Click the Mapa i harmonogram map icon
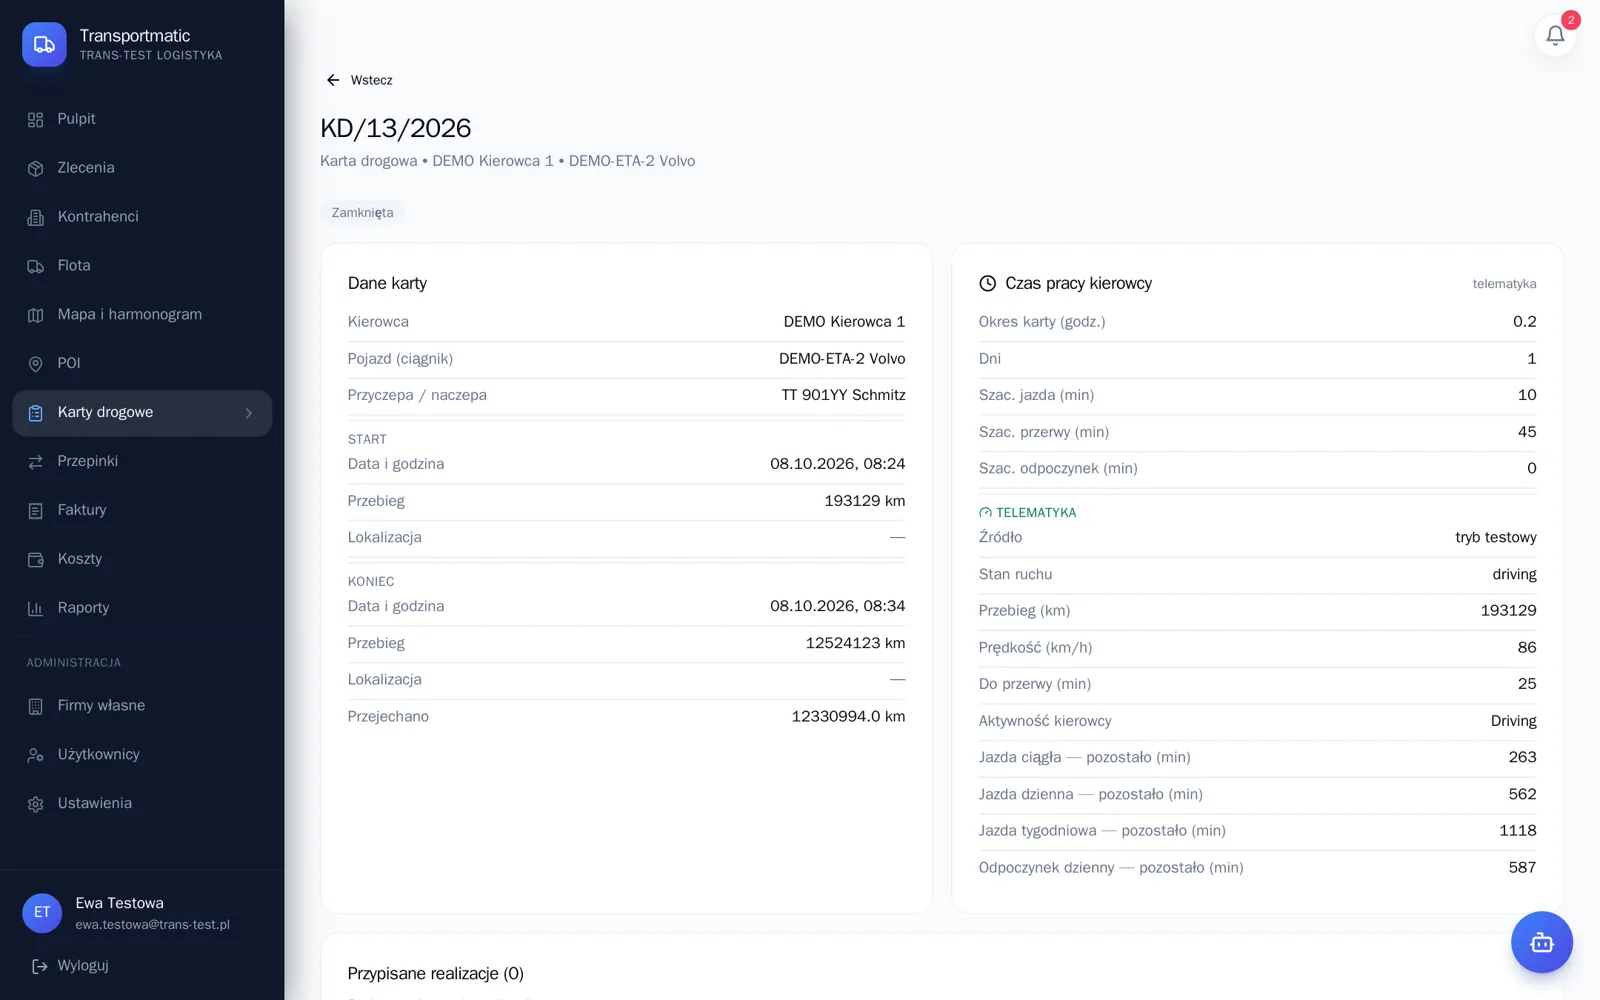The height and width of the screenshot is (1000, 1600). pyautogui.click(x=36, y=315)
